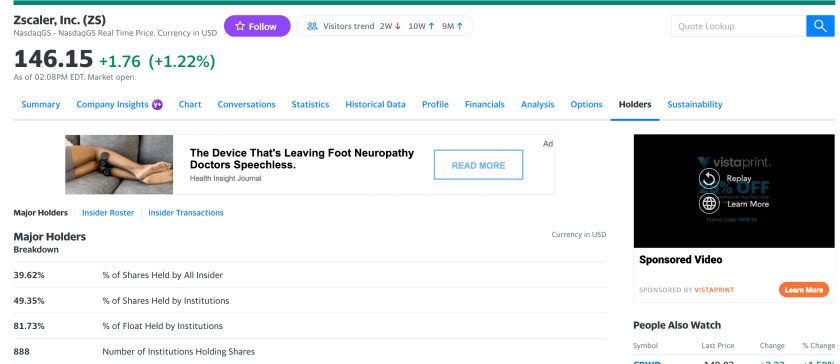Click the 81.73% float value
Image resolution: width=840 pixels, height=364 pixels.
pos(29,326)
